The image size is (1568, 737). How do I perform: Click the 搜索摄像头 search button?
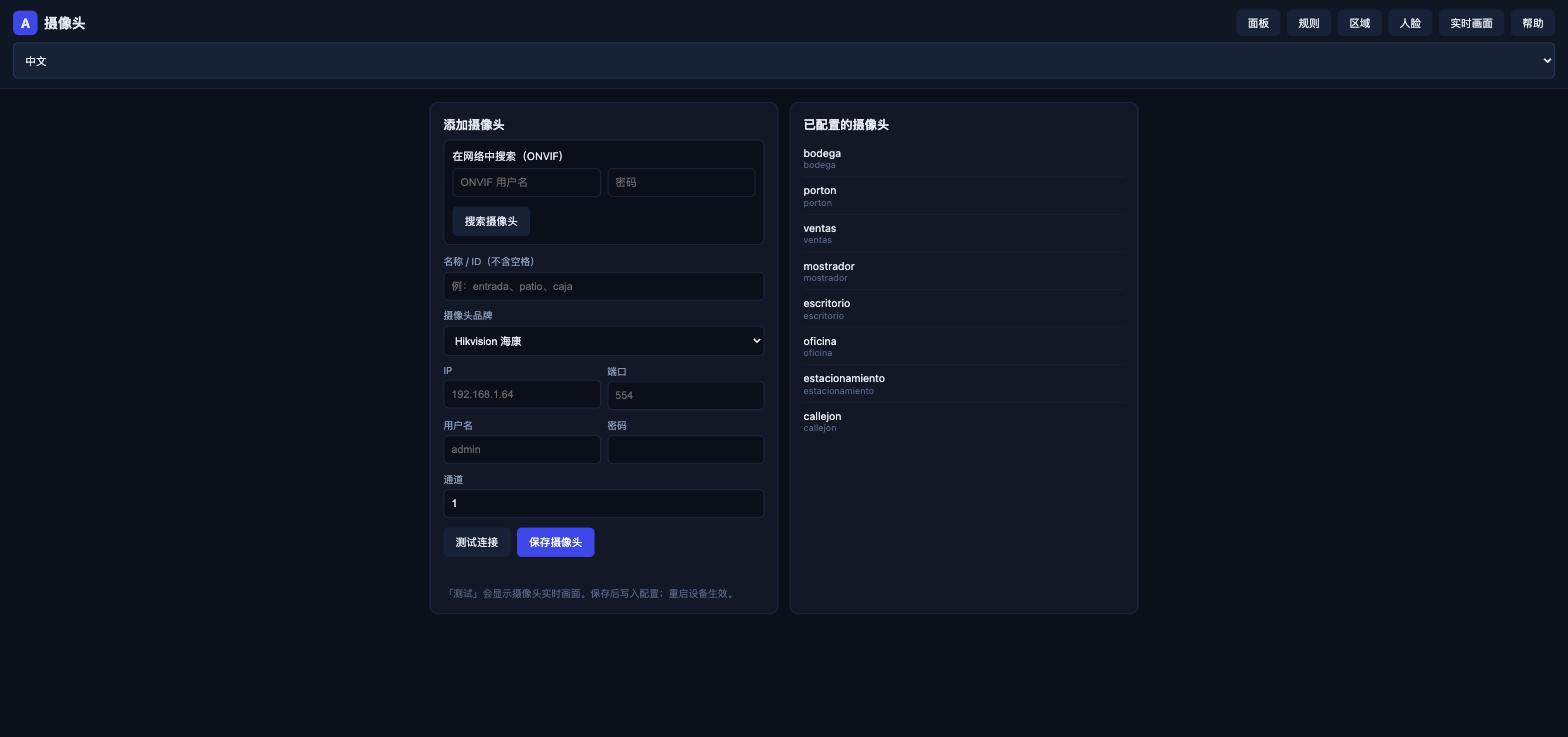tap(491, 221)
